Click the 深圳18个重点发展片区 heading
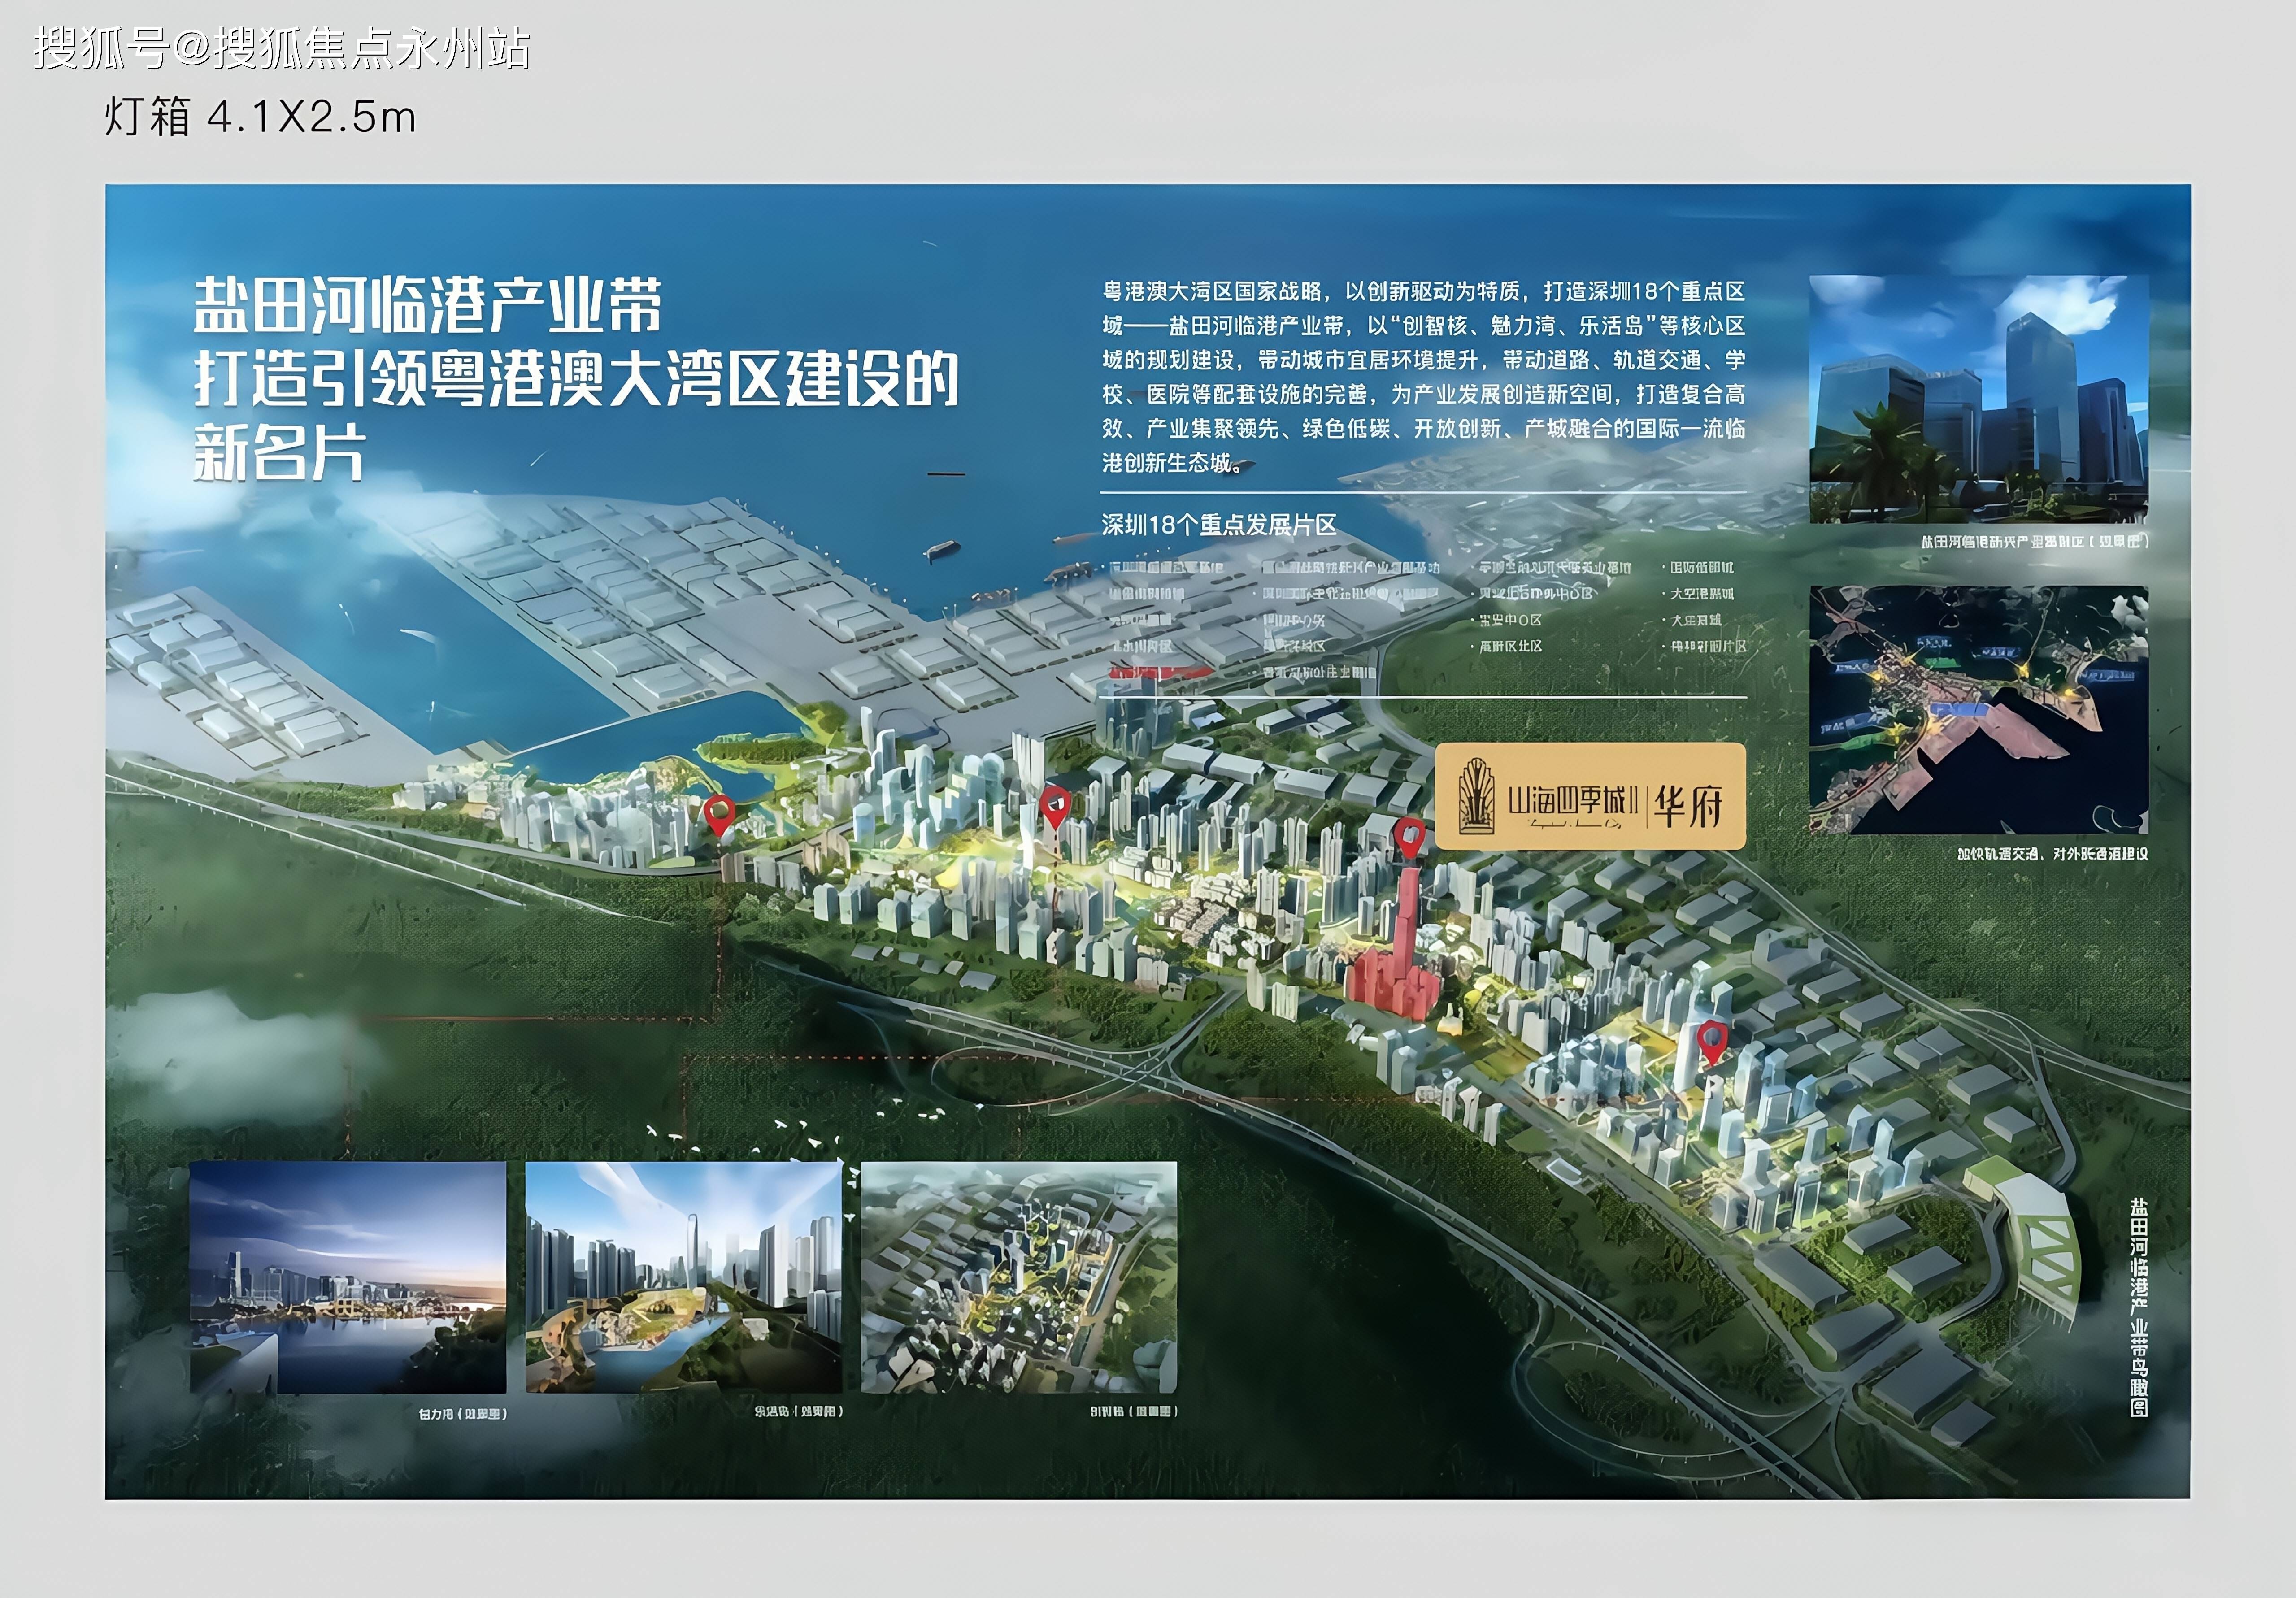Image resolution: width=2296 pixels, height=1598 pixels. pos(1218,525)
